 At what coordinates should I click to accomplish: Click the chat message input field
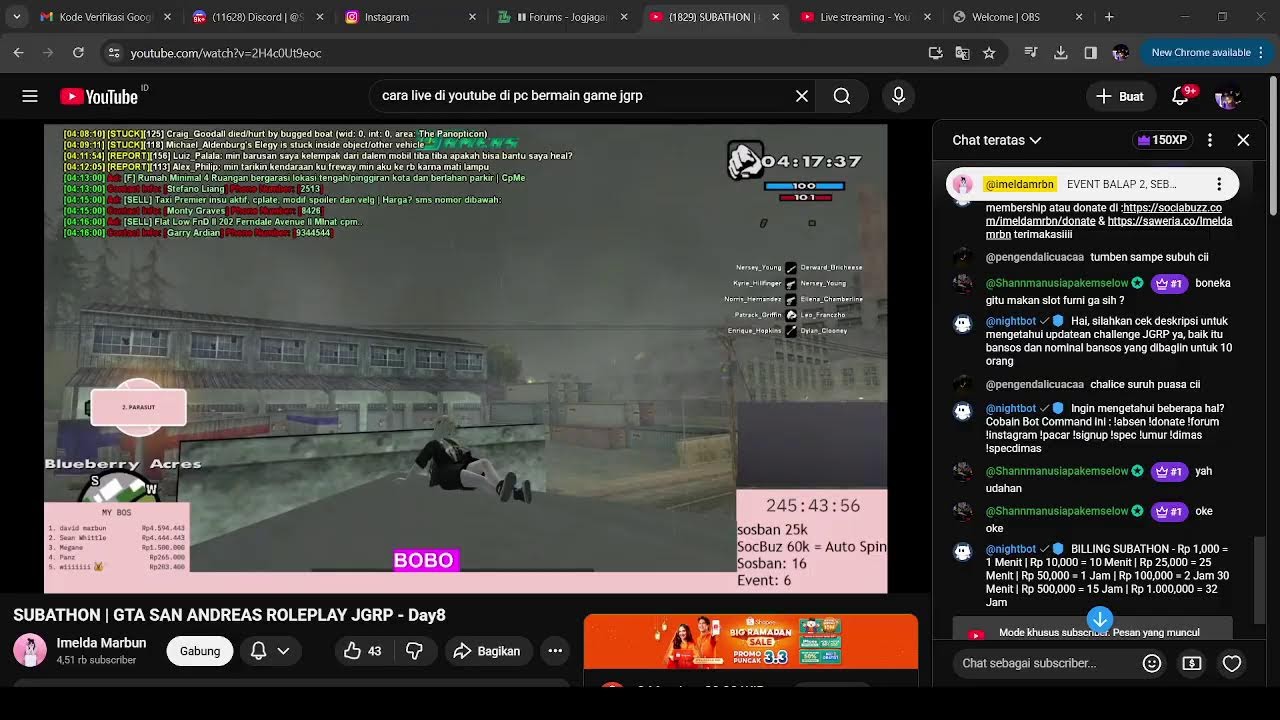pos(1045,663)
